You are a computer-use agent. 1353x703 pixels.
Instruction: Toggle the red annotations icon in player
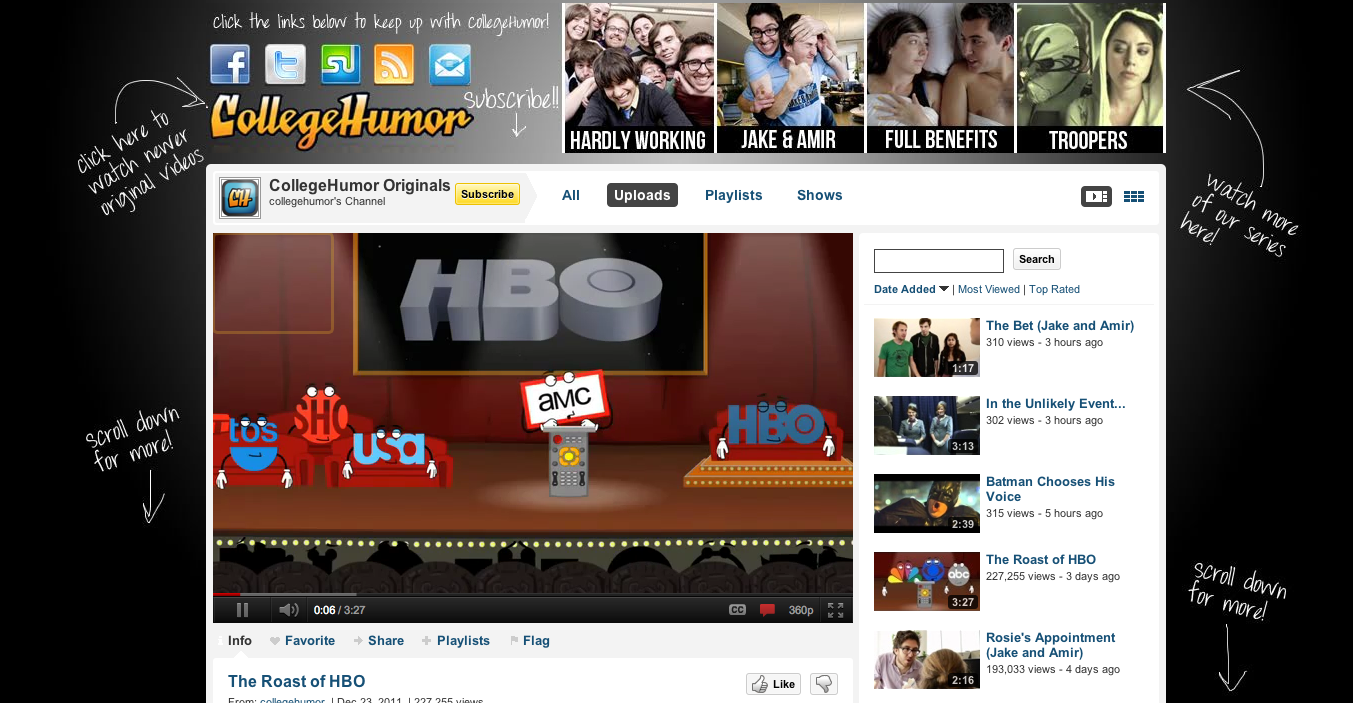(x=767, y=610)
